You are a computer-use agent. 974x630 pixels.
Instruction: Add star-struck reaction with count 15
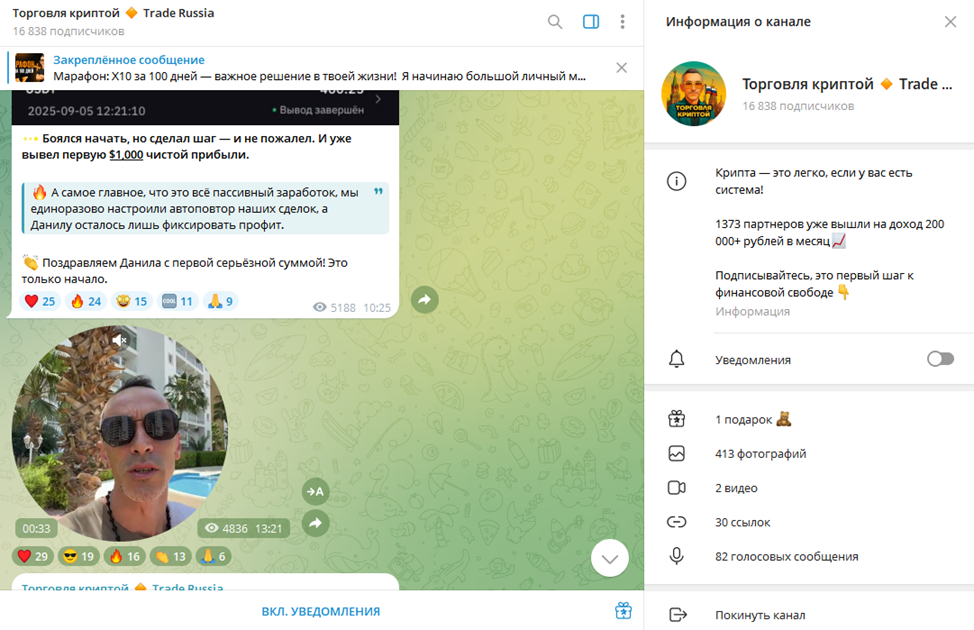click(132, 301)
